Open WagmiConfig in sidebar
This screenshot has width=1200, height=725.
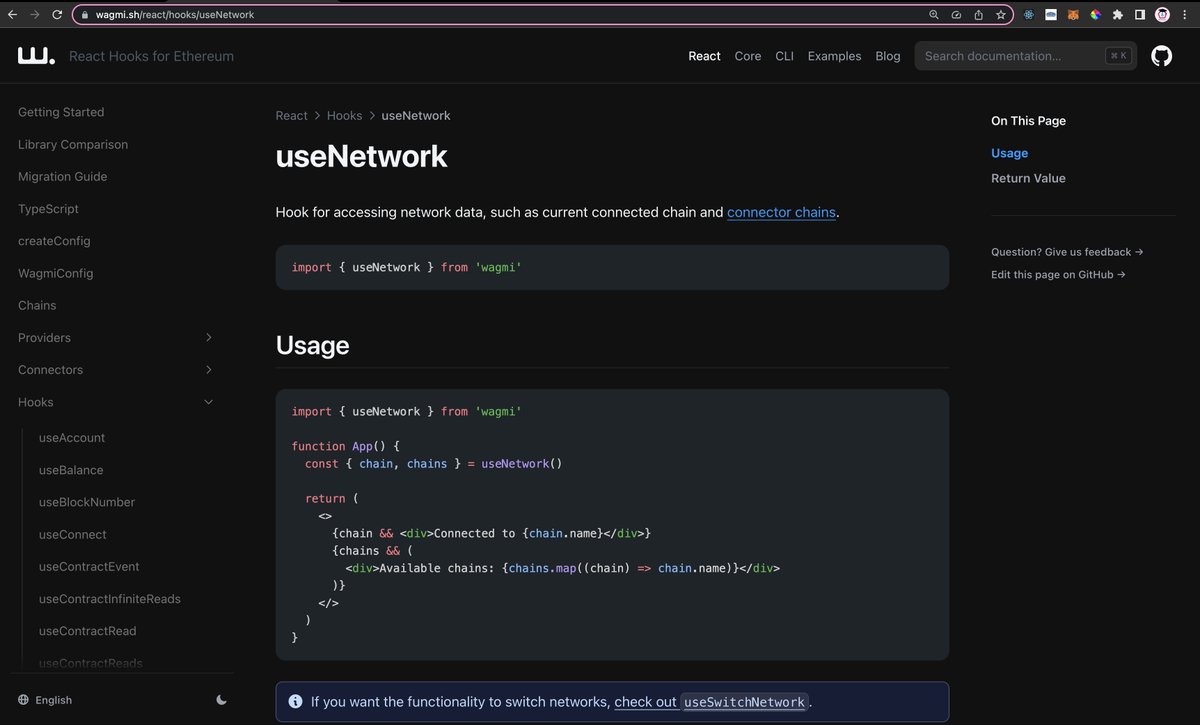point(55,273)
